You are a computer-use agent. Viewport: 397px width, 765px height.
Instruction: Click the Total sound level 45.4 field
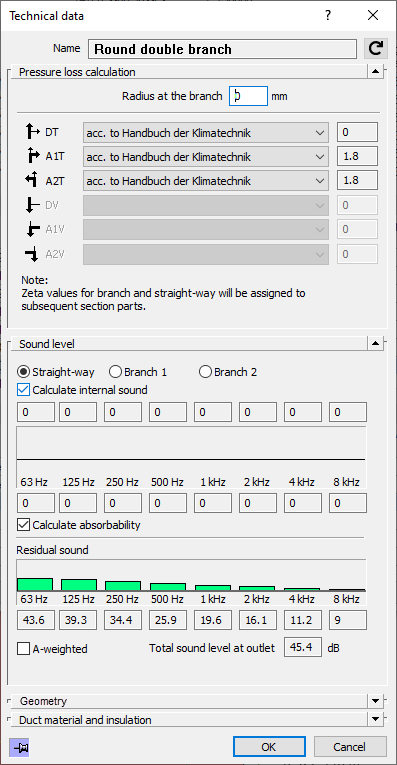point(303,647)
